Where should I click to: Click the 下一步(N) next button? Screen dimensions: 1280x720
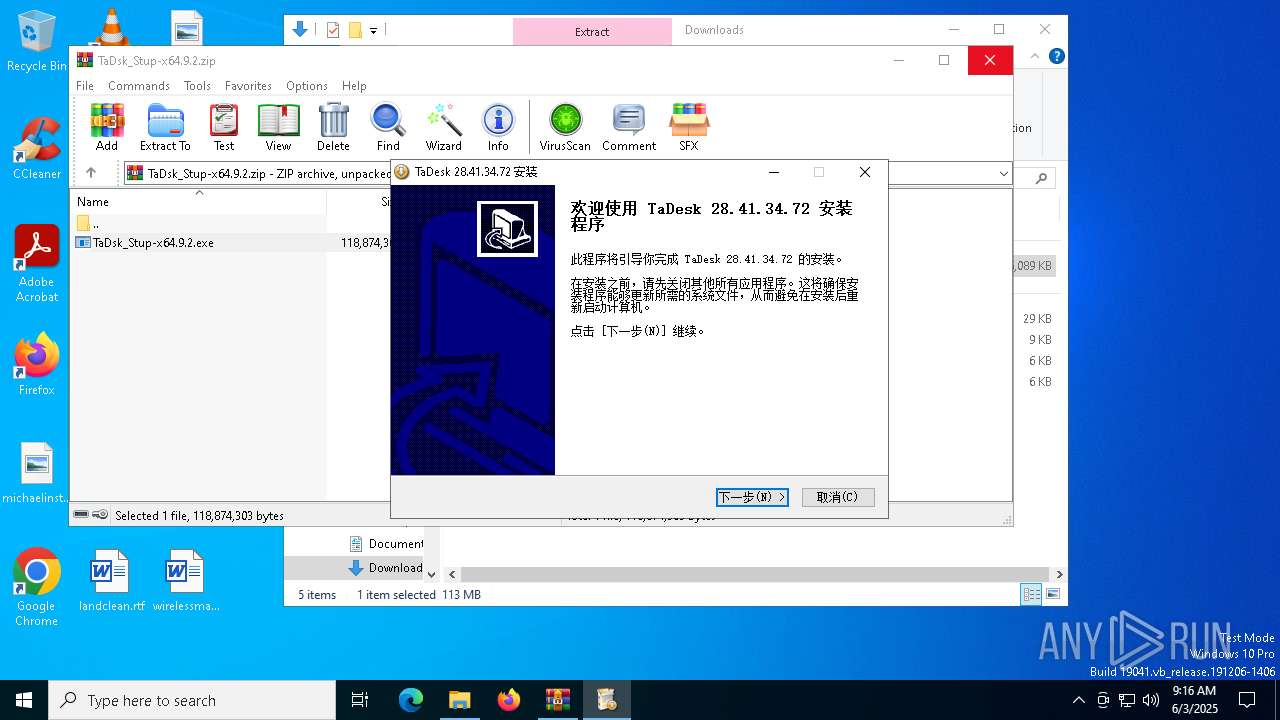tap(752, 497)
